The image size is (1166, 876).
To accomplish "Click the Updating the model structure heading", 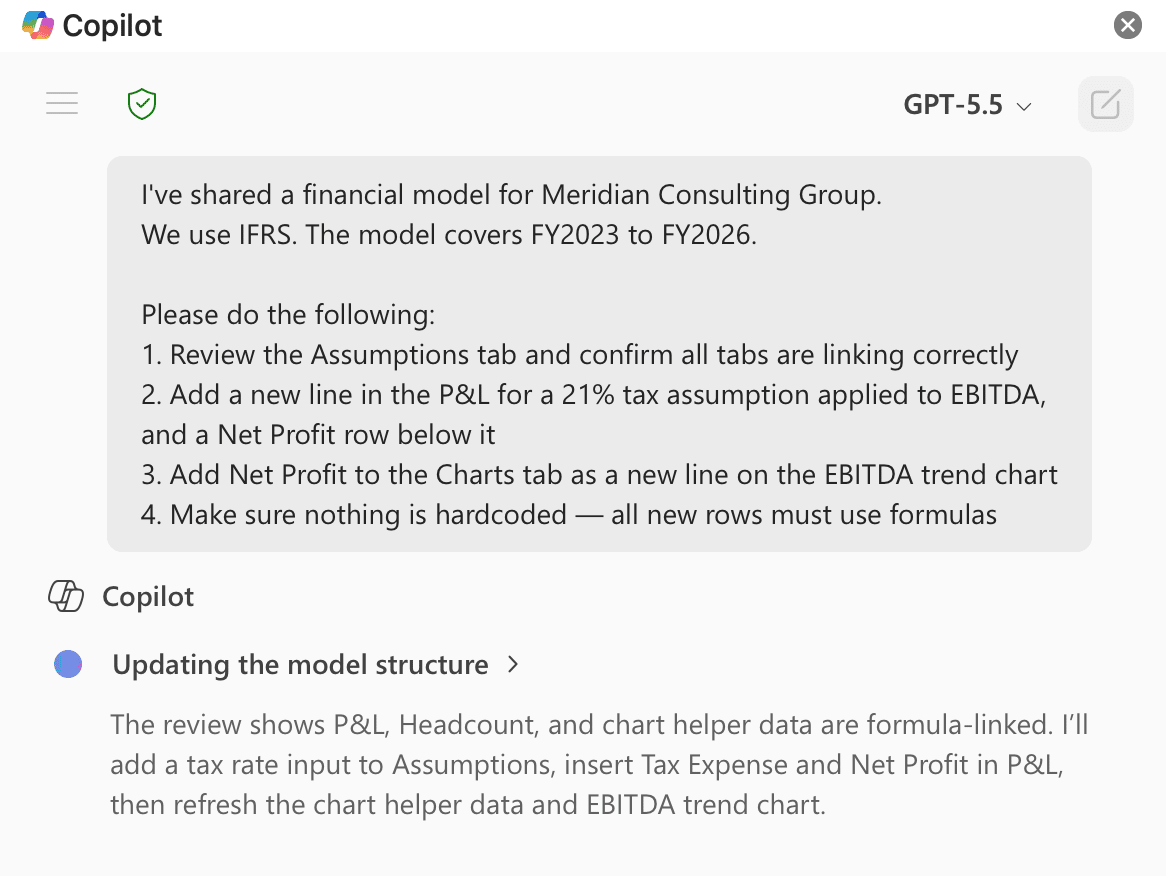I will click(x=300, y=664).
